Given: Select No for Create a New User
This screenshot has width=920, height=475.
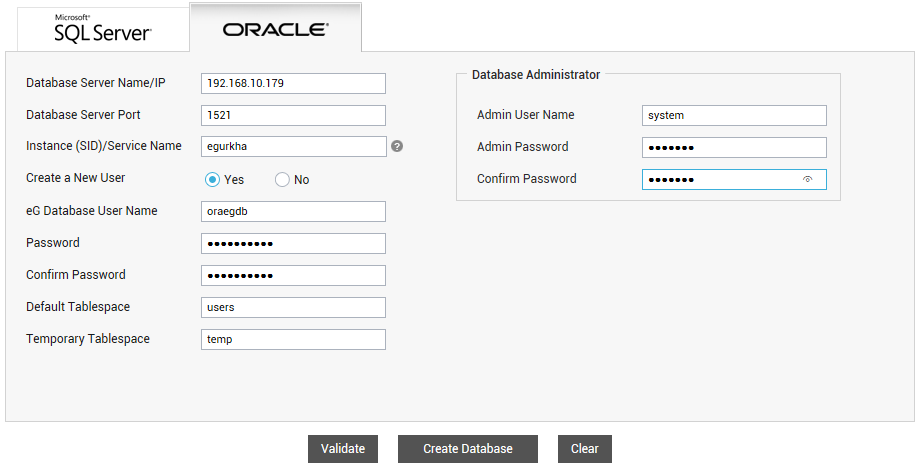Looking at the screenshot, I should click(282, 179).
